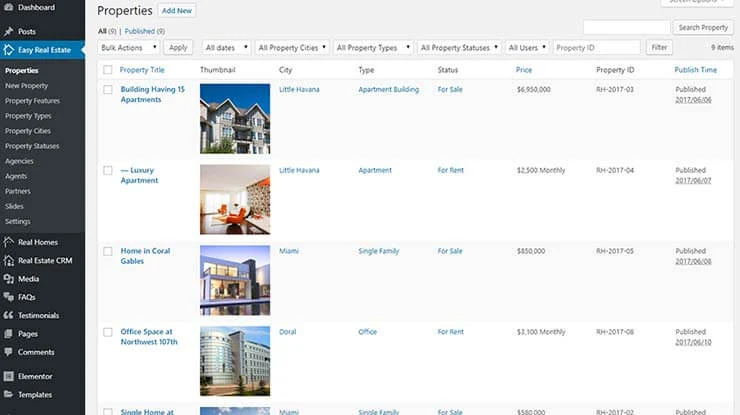Open Property Types submenu item
The height and width of the screenshot is (415, 740).
coord(28,116)
